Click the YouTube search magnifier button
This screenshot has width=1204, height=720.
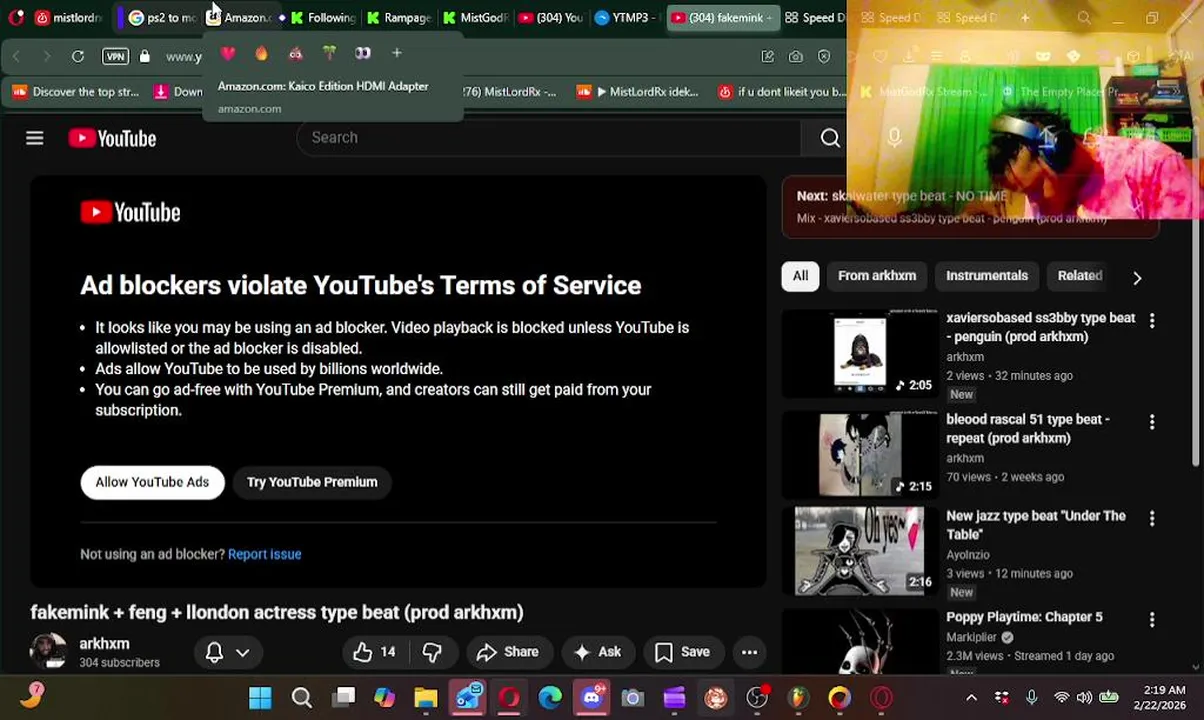[830, 138]
